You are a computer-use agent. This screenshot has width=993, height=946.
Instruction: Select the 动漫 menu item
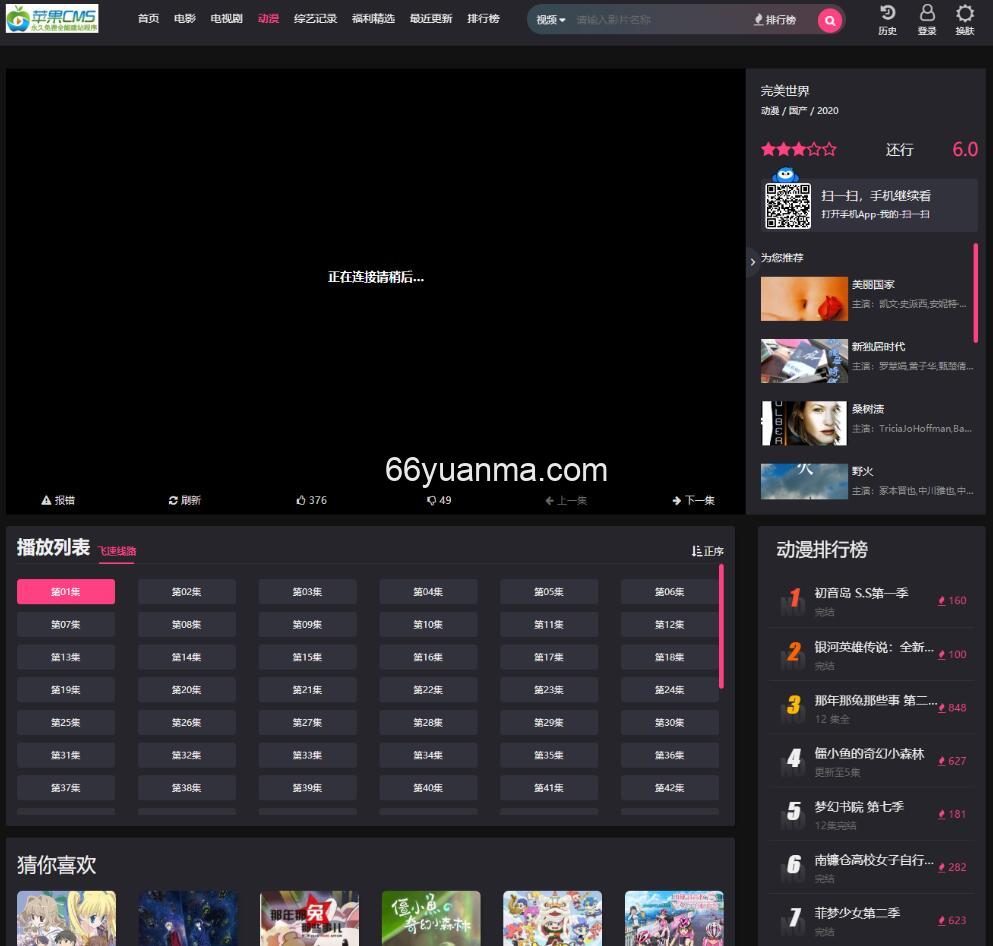[x=268, y=18]
